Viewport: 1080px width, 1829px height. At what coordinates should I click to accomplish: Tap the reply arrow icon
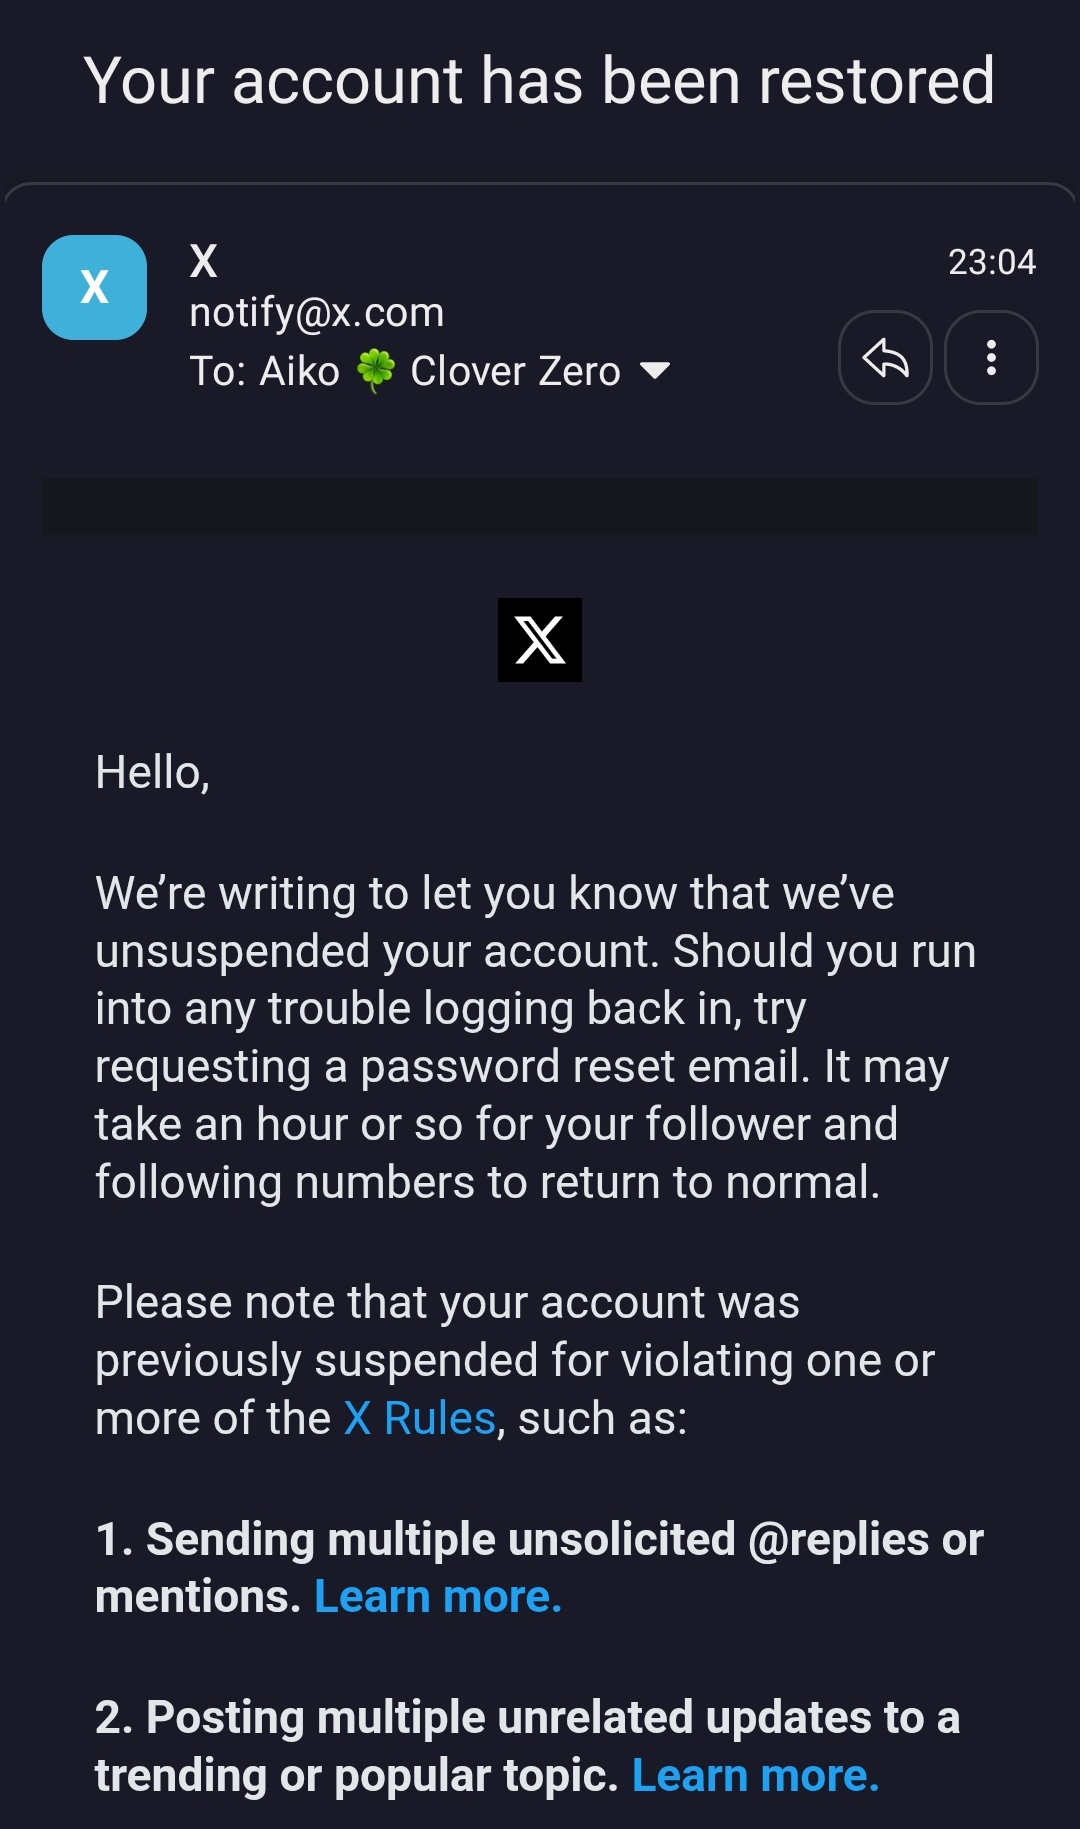[x=885, y=358]
